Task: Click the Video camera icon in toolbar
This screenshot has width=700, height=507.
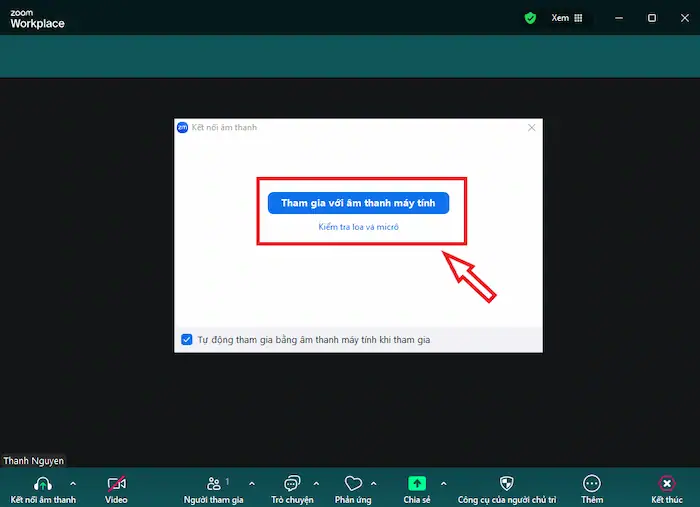Action: click(116, 483)
